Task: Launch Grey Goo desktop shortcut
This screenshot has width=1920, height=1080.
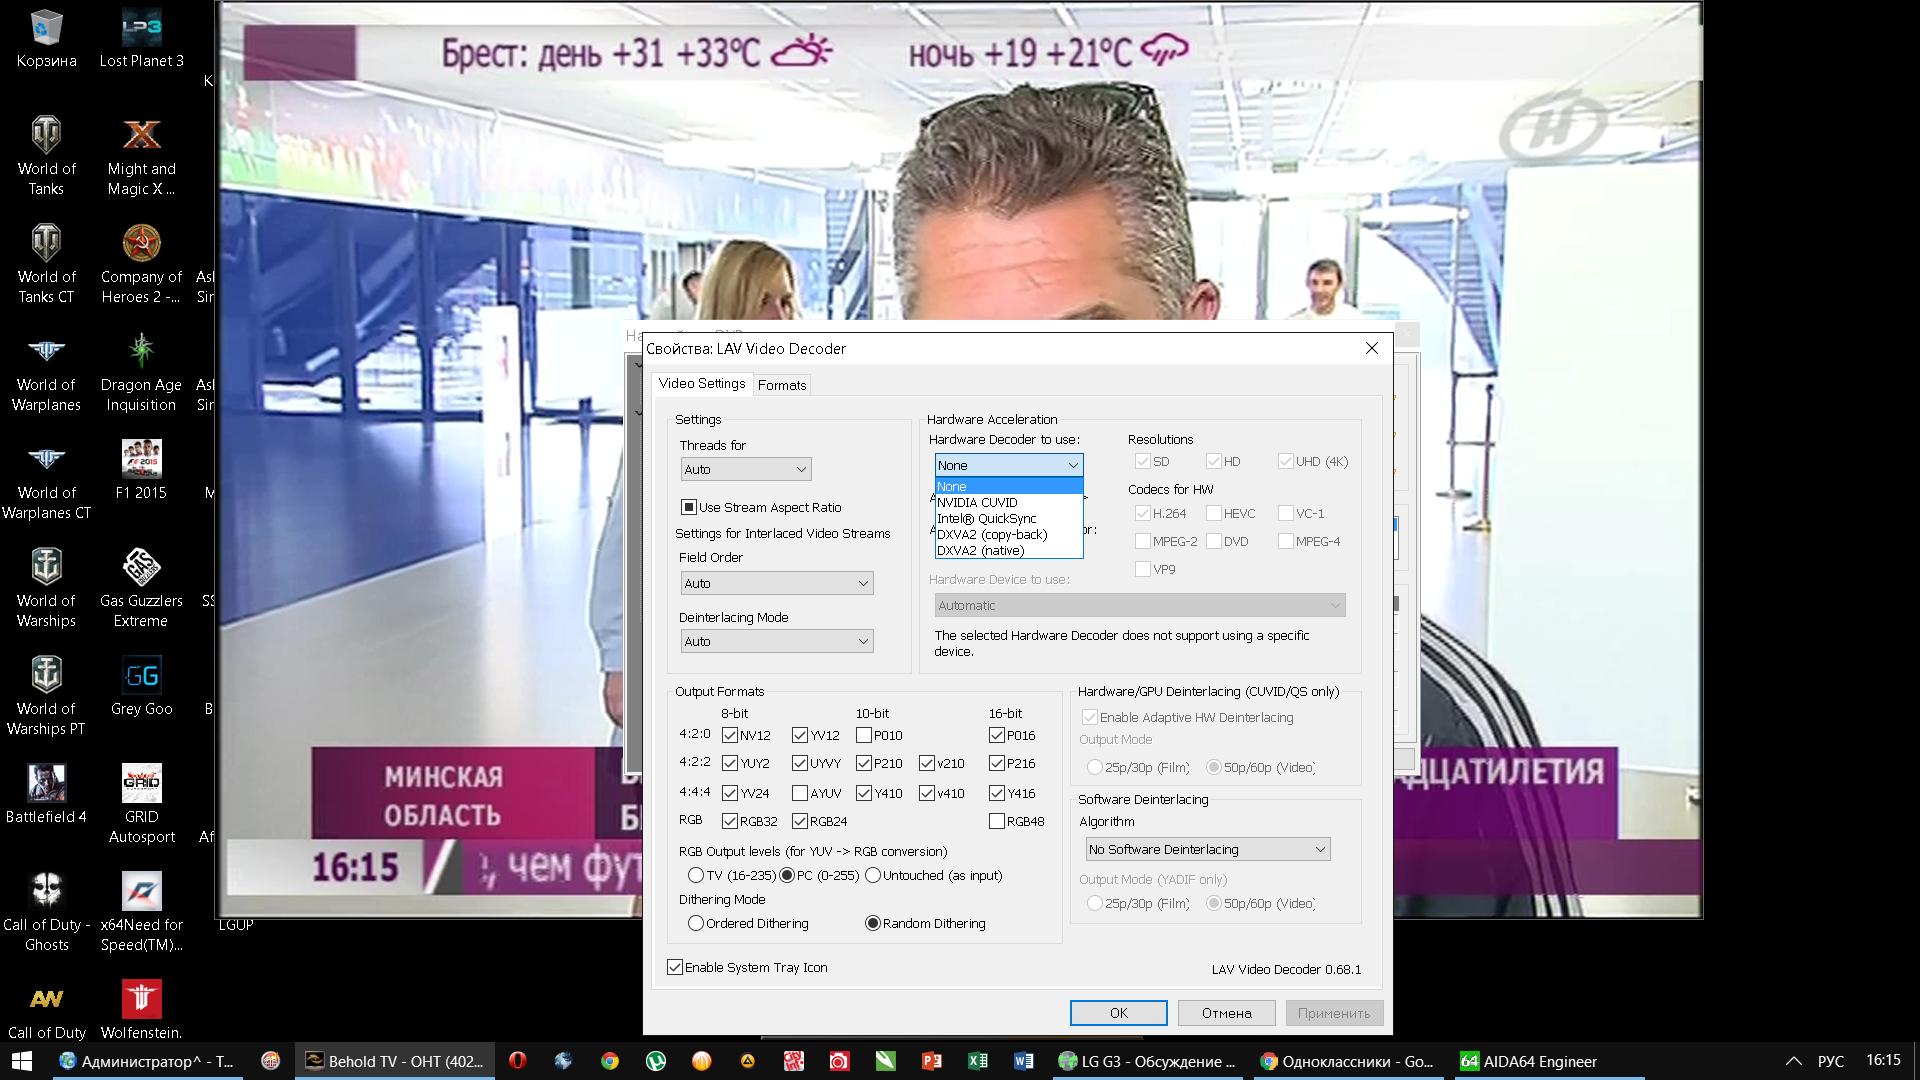Action: 141,685
